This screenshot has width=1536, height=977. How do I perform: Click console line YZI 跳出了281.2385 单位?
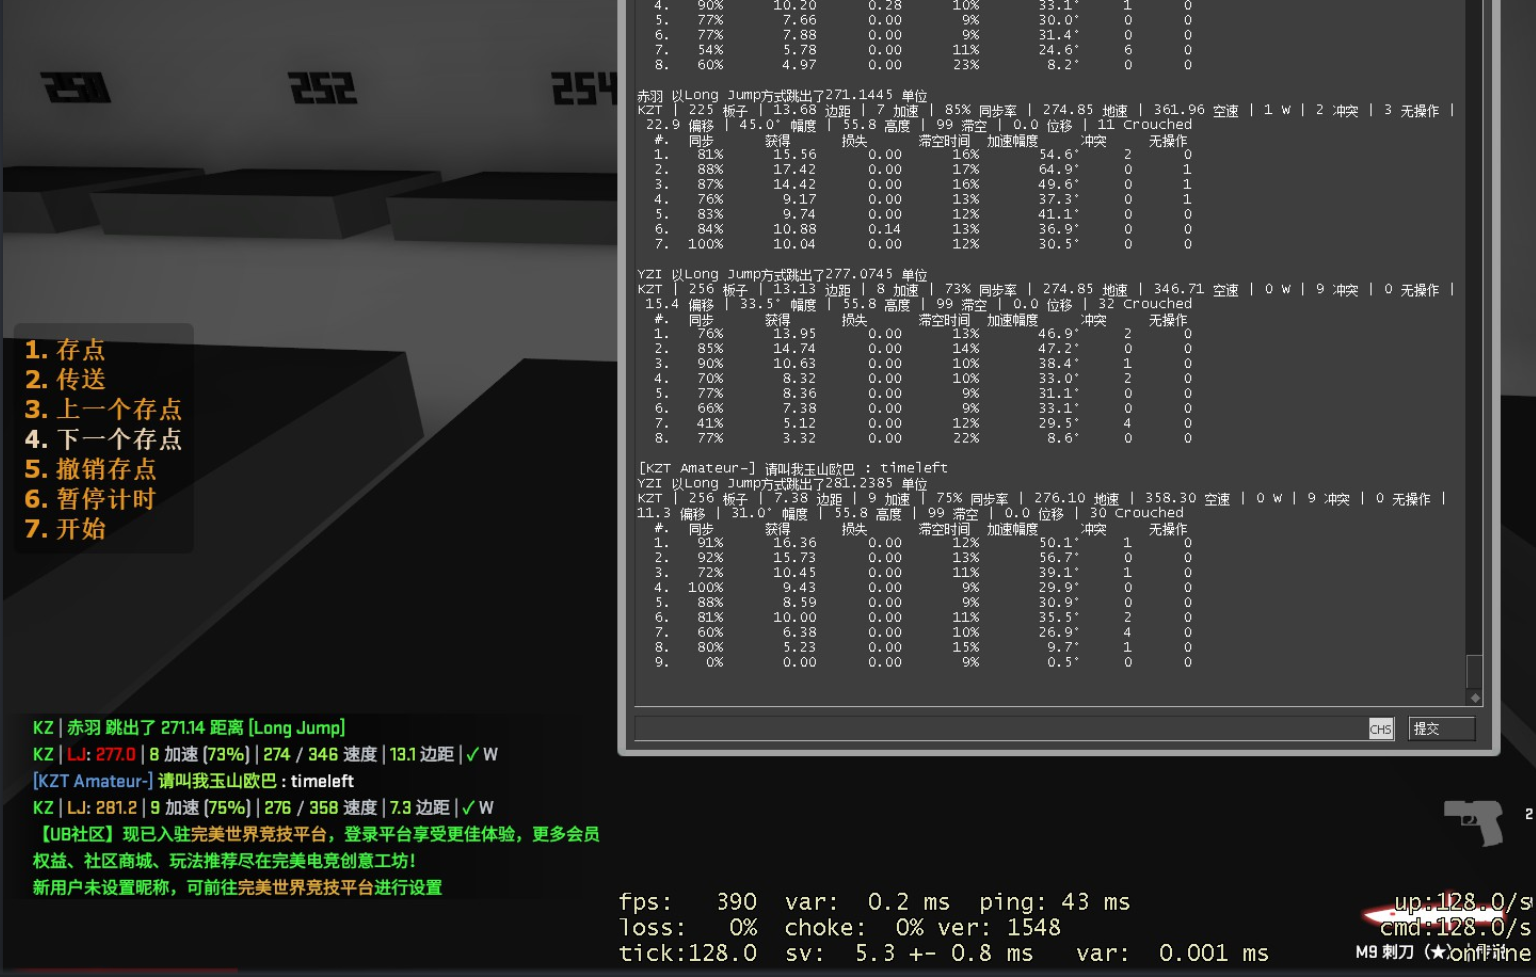pyautogui.click(x=782, y=483)
